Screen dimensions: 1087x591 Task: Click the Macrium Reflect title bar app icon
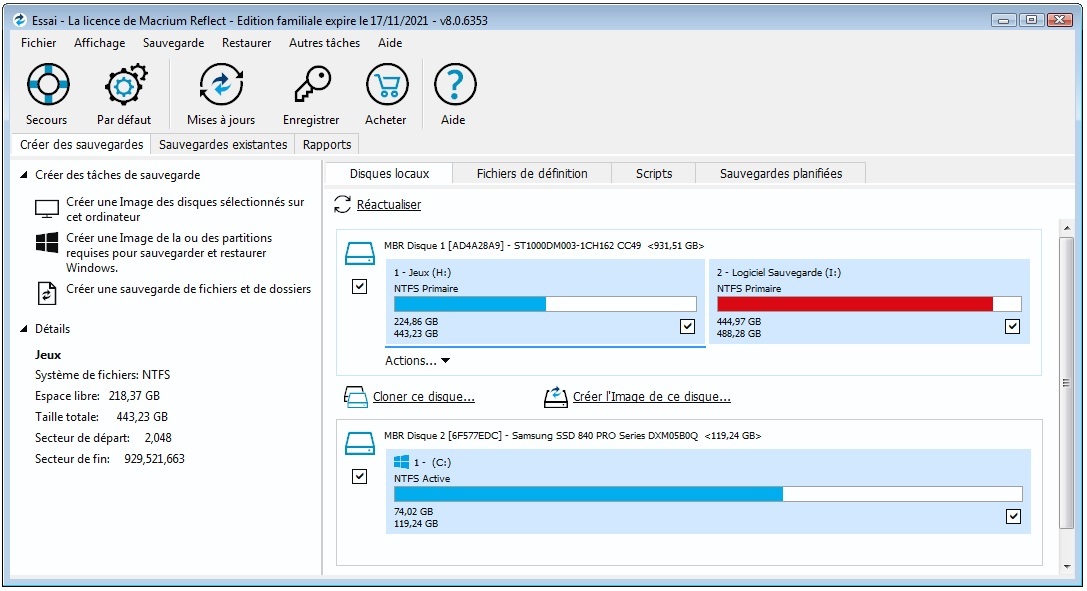coord(20,20)
